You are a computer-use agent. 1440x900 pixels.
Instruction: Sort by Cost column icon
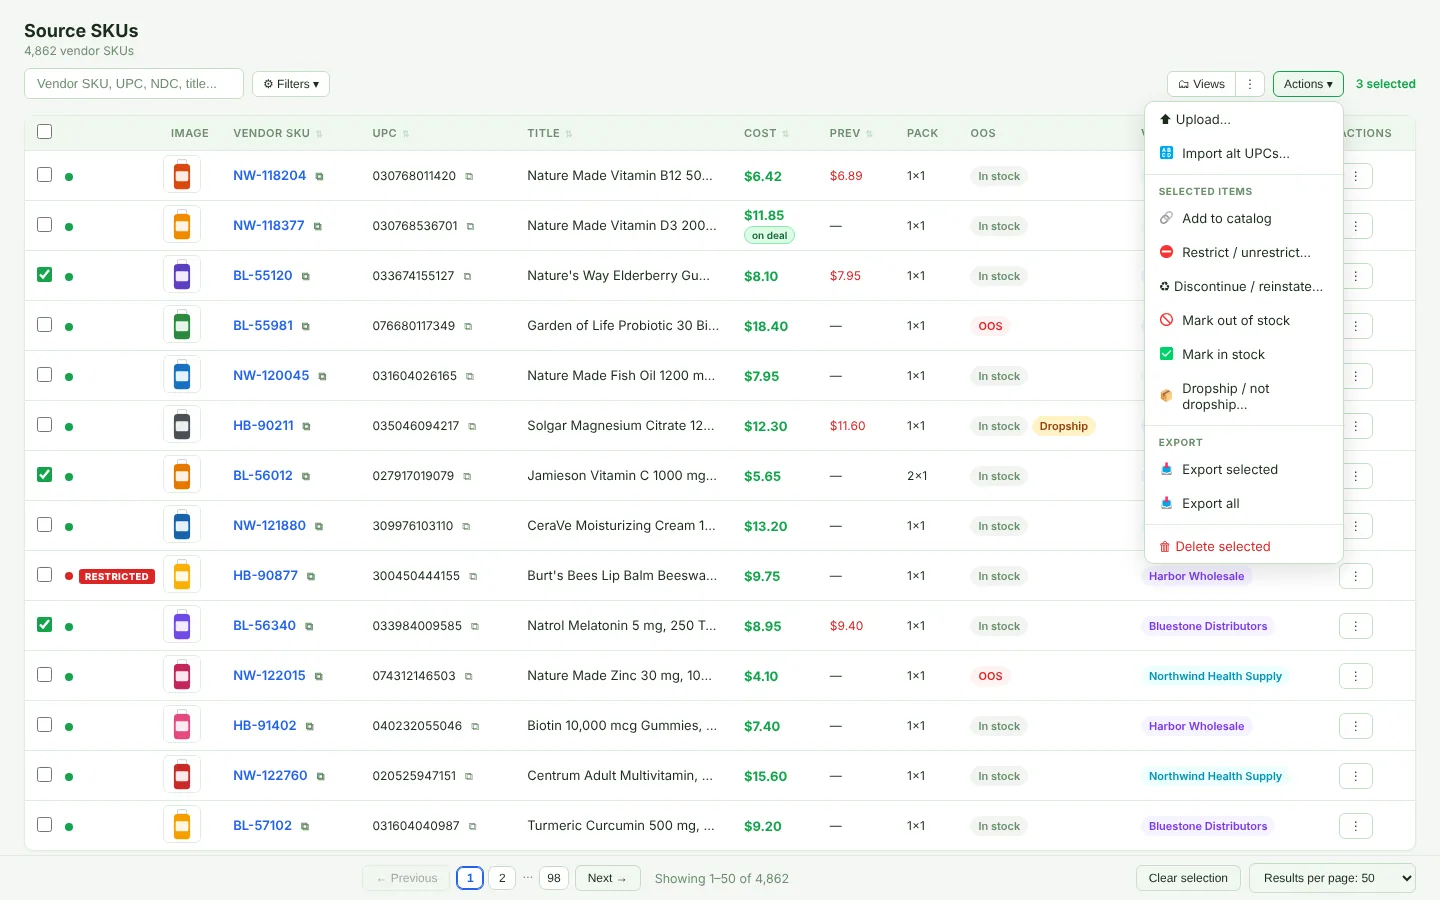786,134
